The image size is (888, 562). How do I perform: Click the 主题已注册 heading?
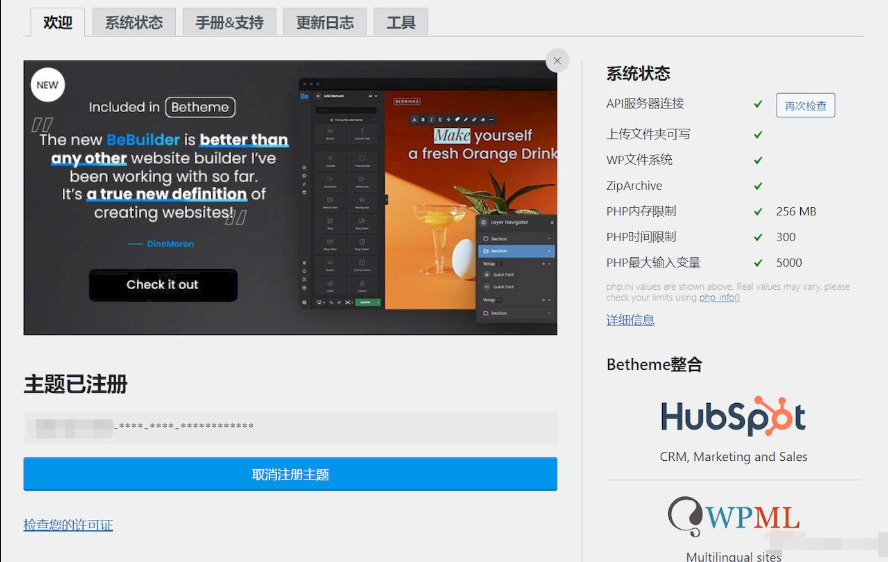coord(75,384)
